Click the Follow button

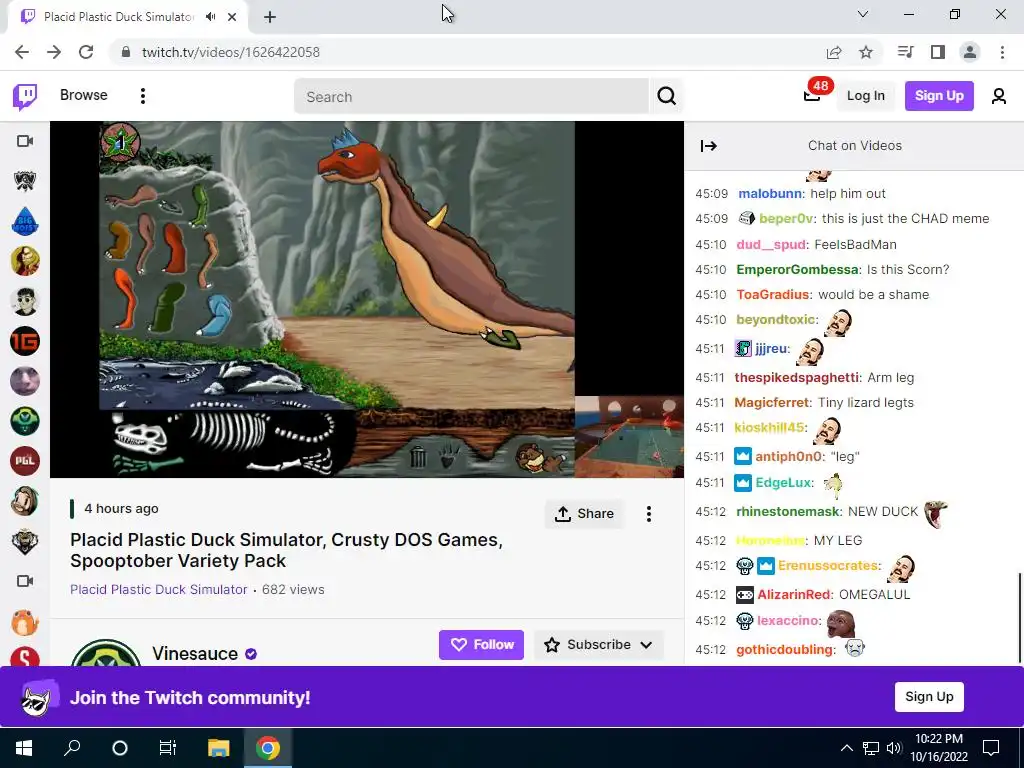coord(481,645)
